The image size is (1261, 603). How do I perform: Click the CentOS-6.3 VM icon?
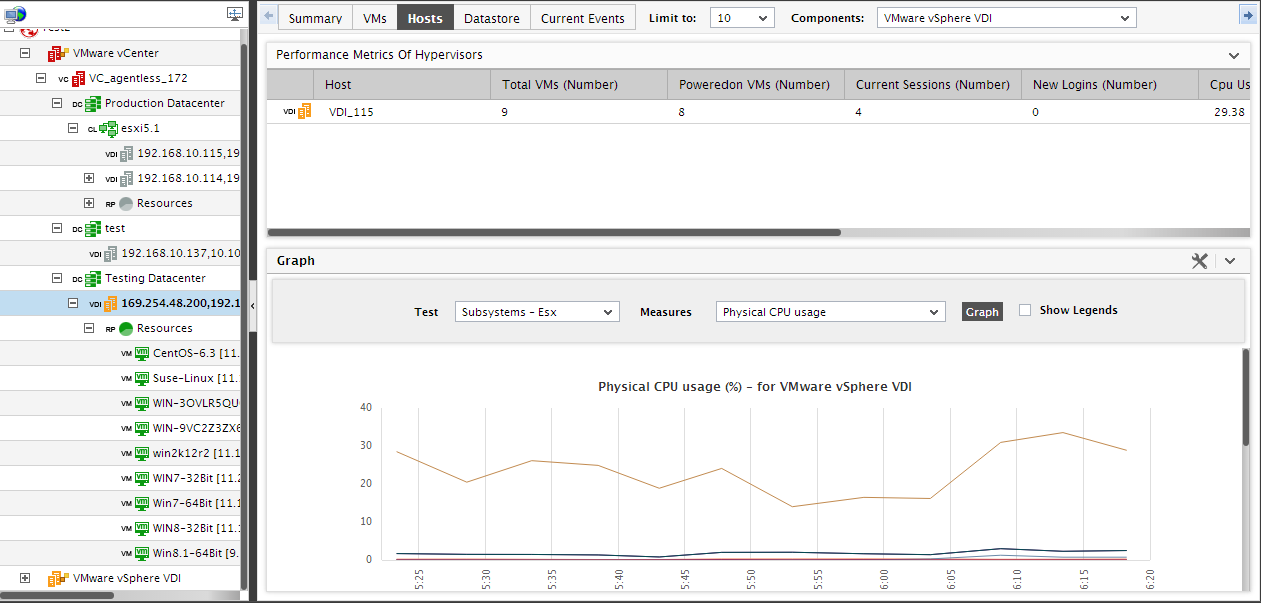[x=142, y=353]
